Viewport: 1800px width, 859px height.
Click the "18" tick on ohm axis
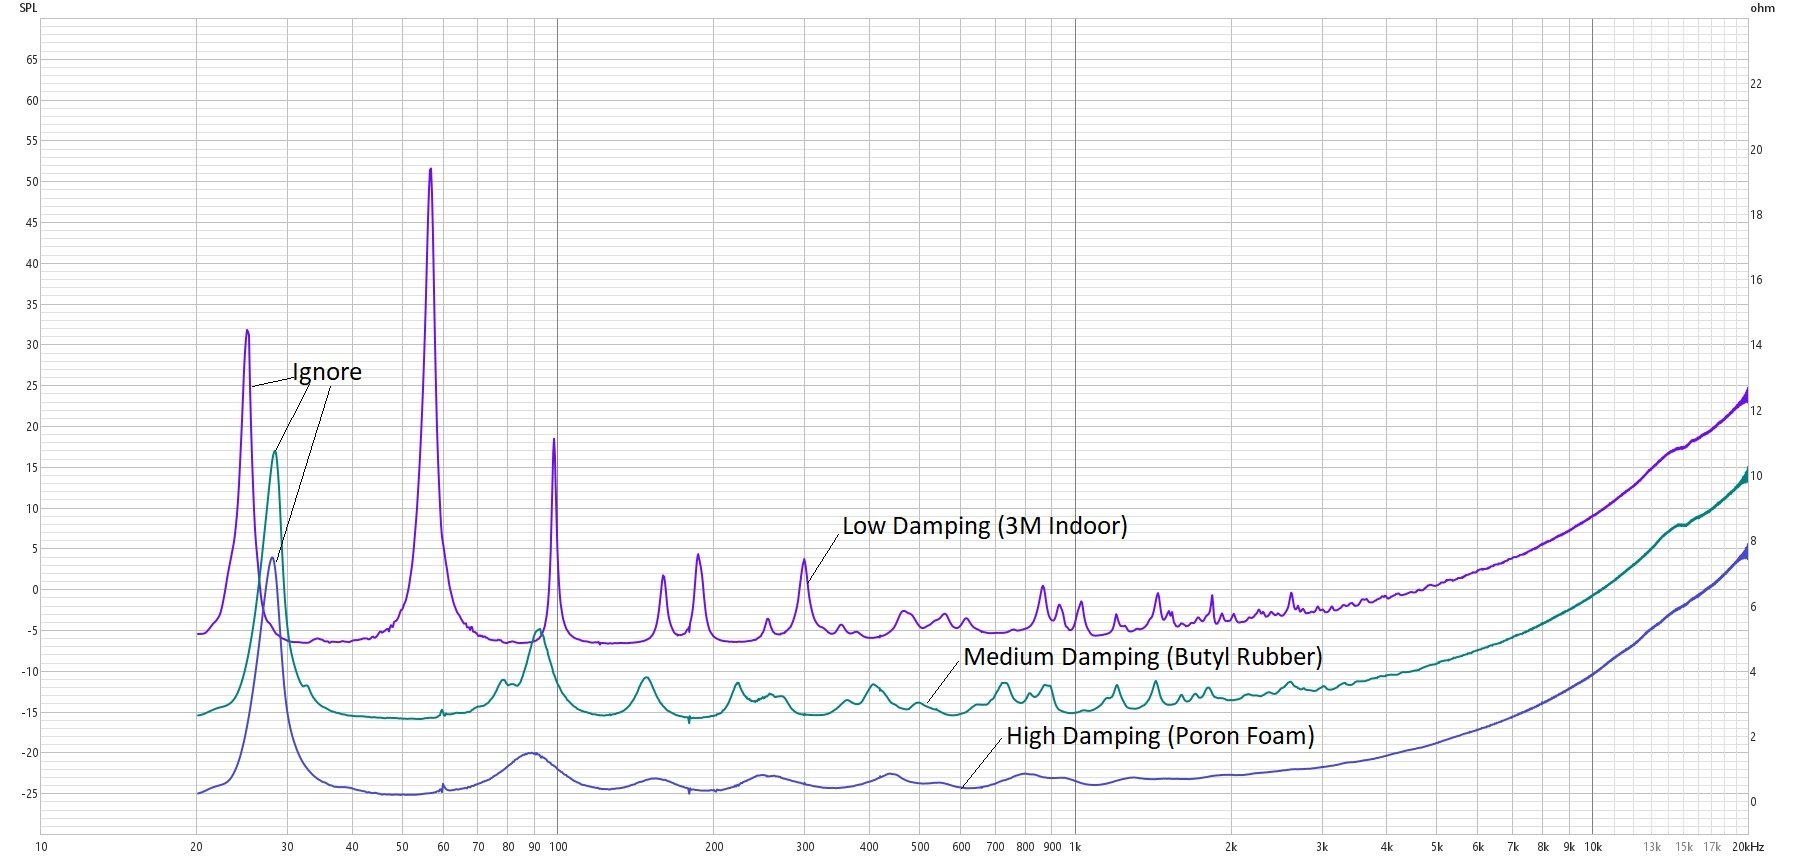(1756, 215)
